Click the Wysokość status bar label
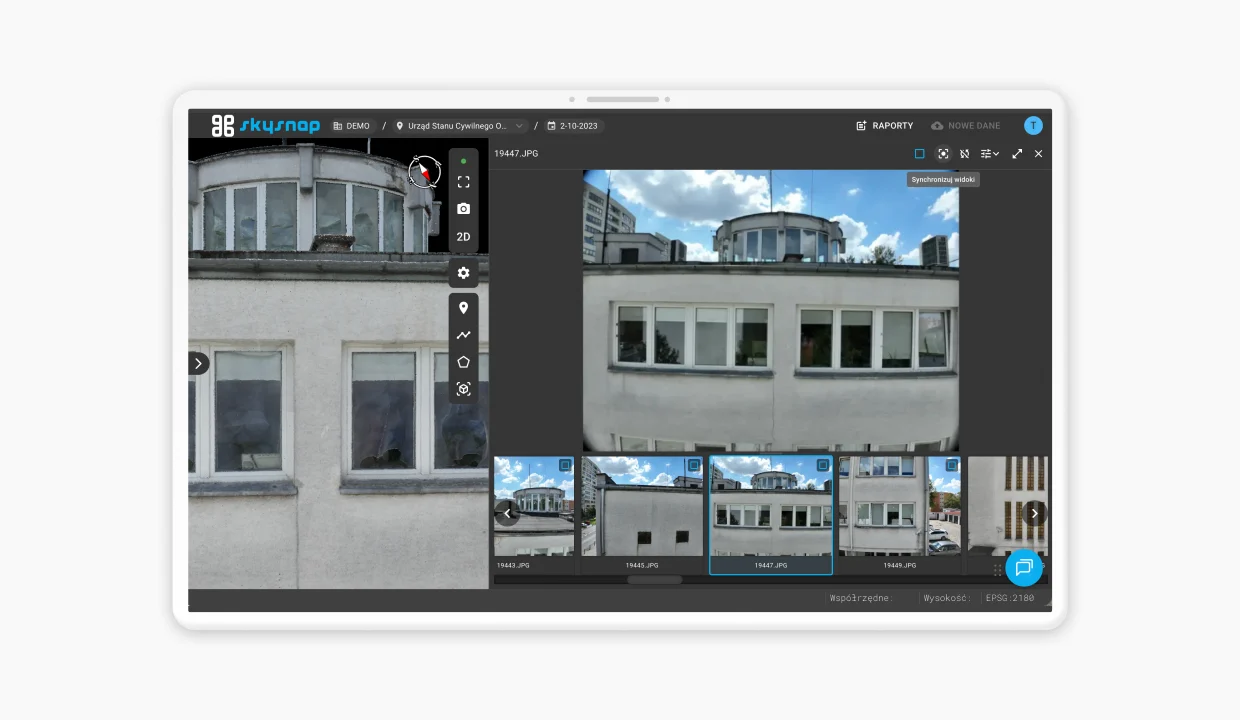The height and width of the screenshot is (720, 1240). (x=947, y=598)
